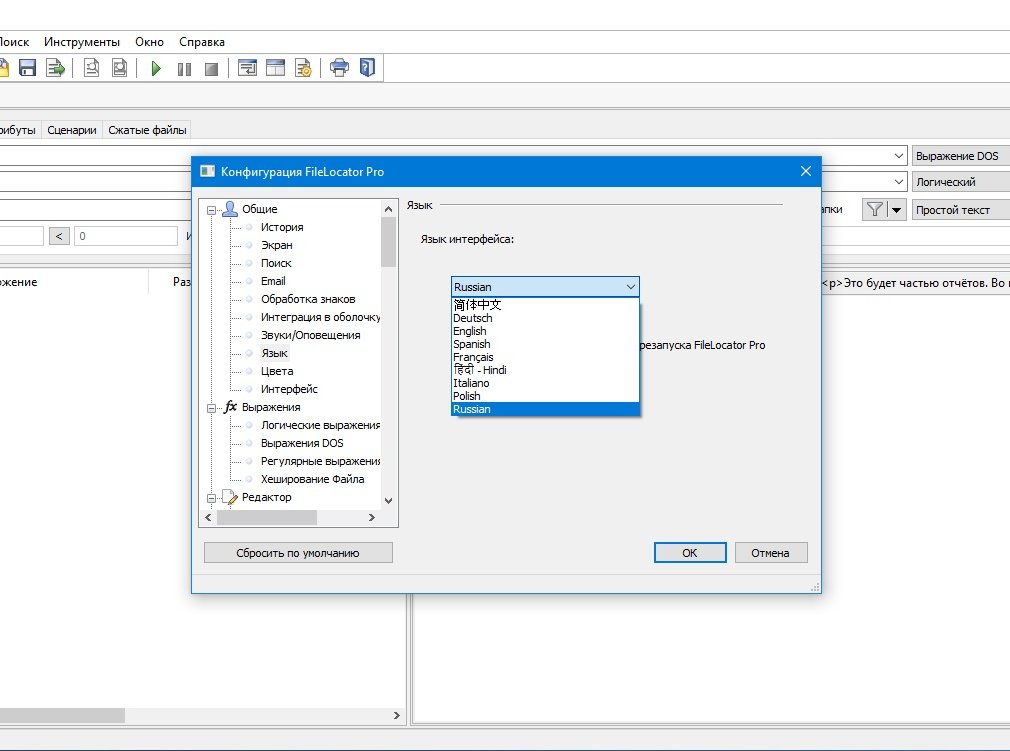
Task: Open the filter dropdown arrow beside funnel
Action: point(897,209)
